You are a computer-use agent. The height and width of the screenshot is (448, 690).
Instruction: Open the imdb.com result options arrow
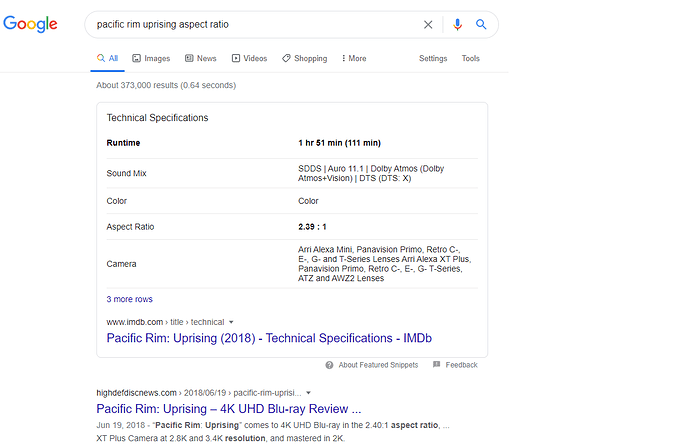tap(232, 322)
